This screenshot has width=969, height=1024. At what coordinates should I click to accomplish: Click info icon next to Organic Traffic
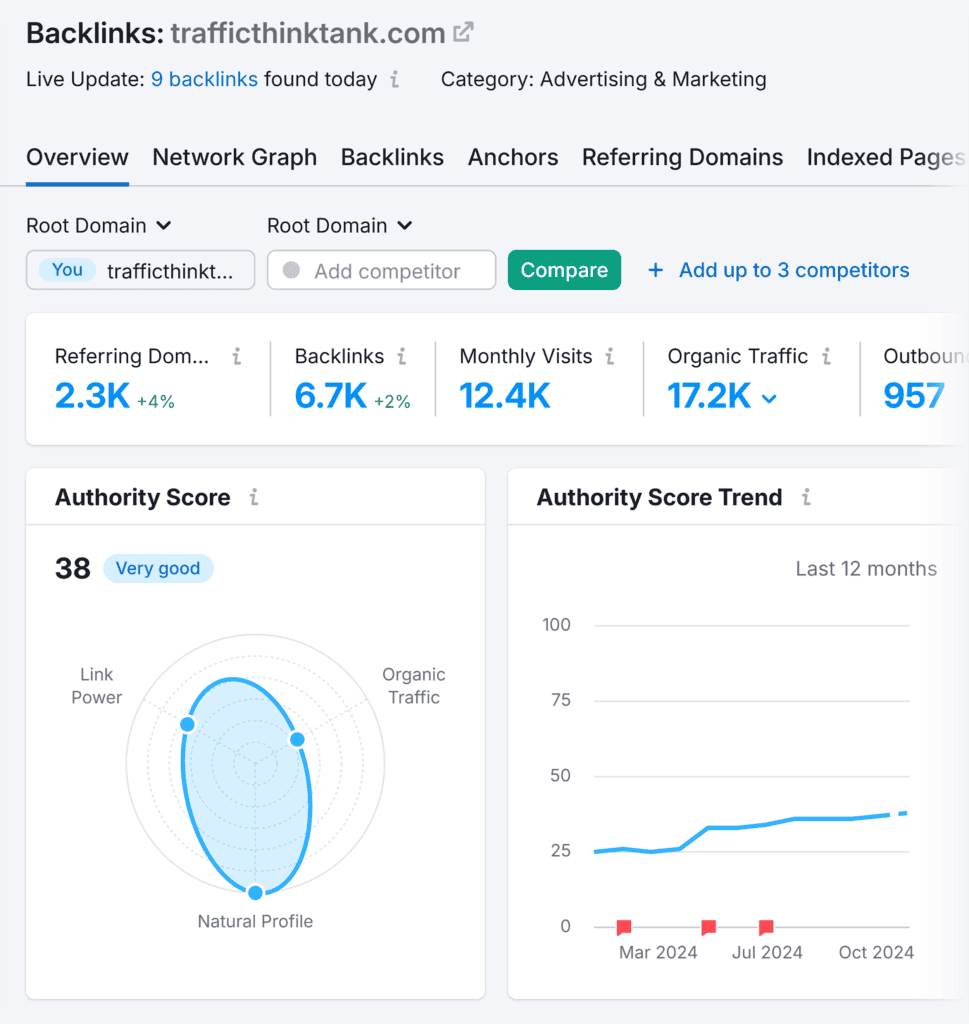click(x=827, y=356)
